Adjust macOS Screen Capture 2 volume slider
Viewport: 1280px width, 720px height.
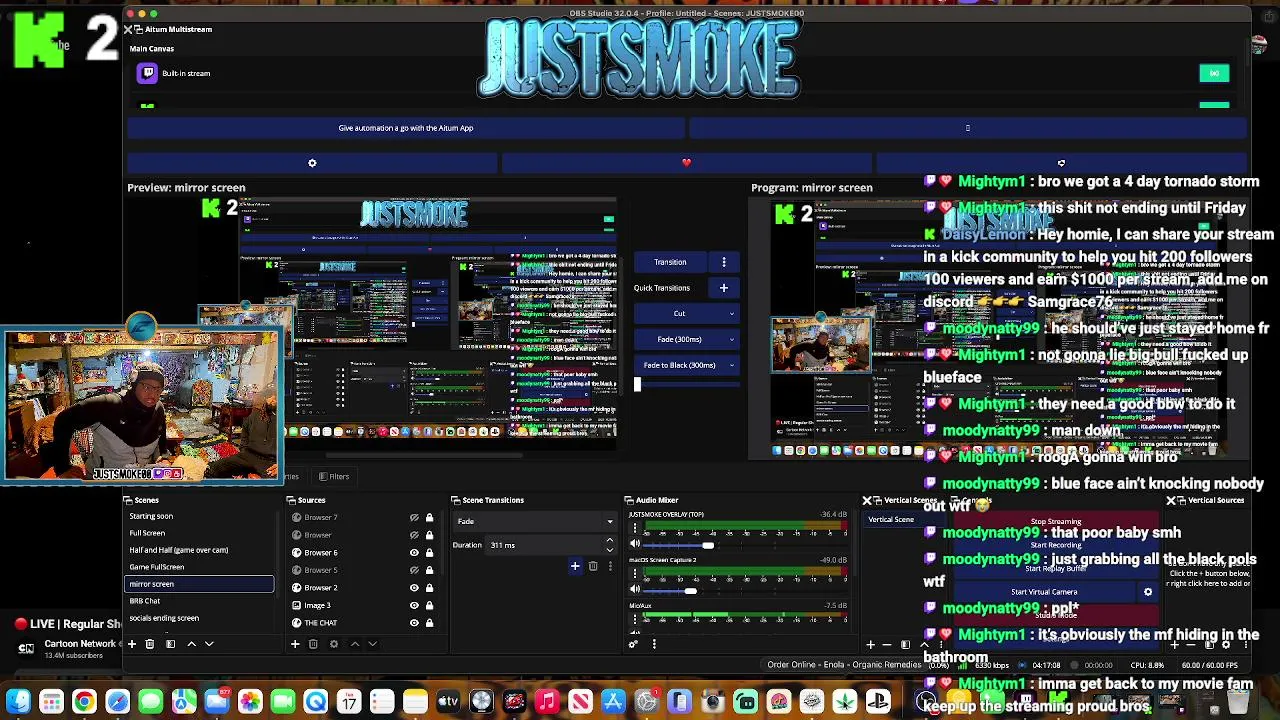[690, 591]
